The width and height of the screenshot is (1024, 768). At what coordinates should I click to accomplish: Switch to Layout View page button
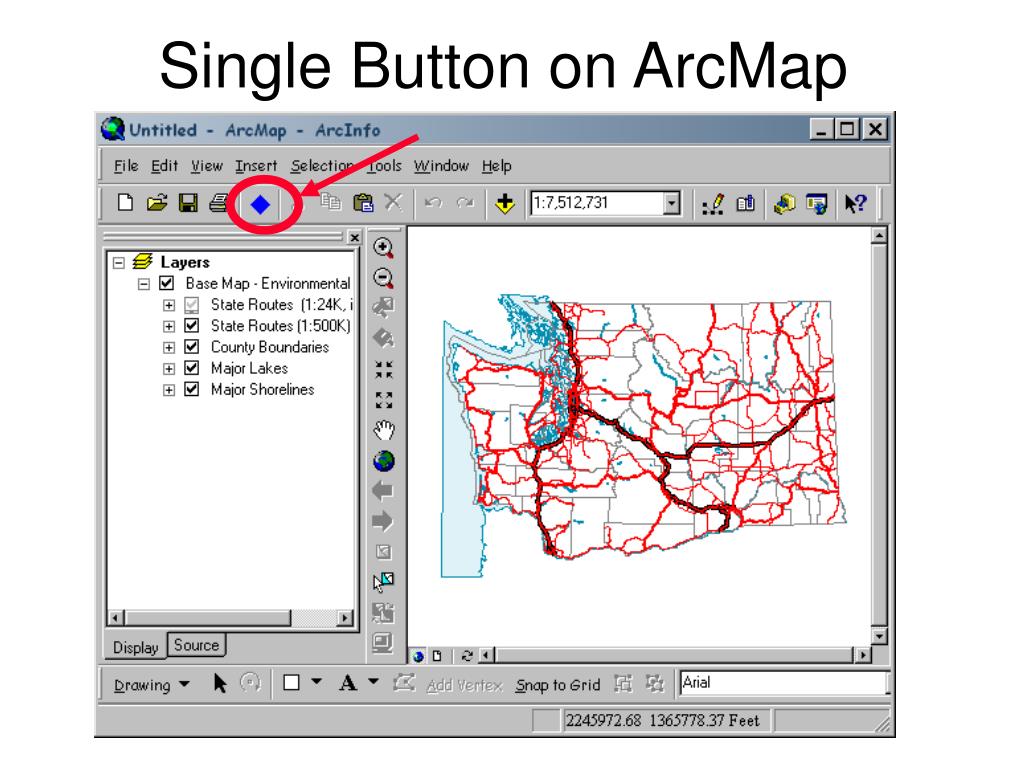438,655
